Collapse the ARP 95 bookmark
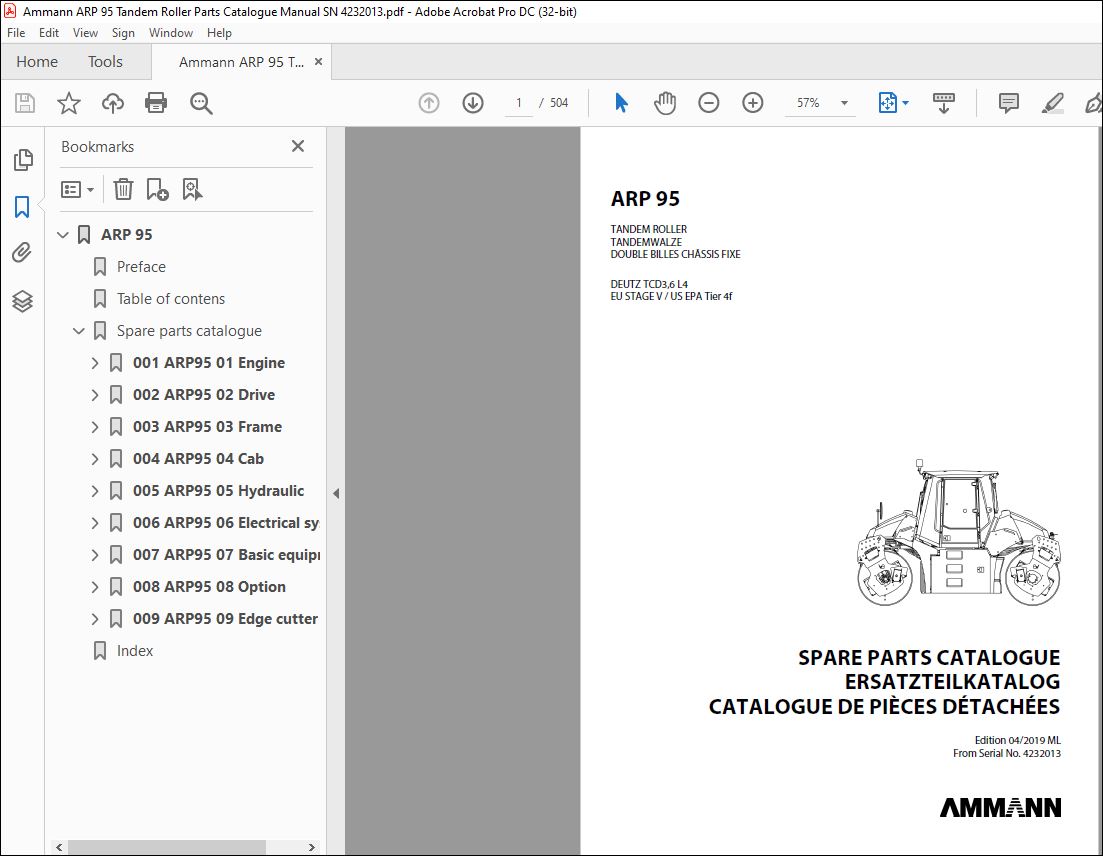Viewport: 1103px width, 856px height. pos(63,235)
